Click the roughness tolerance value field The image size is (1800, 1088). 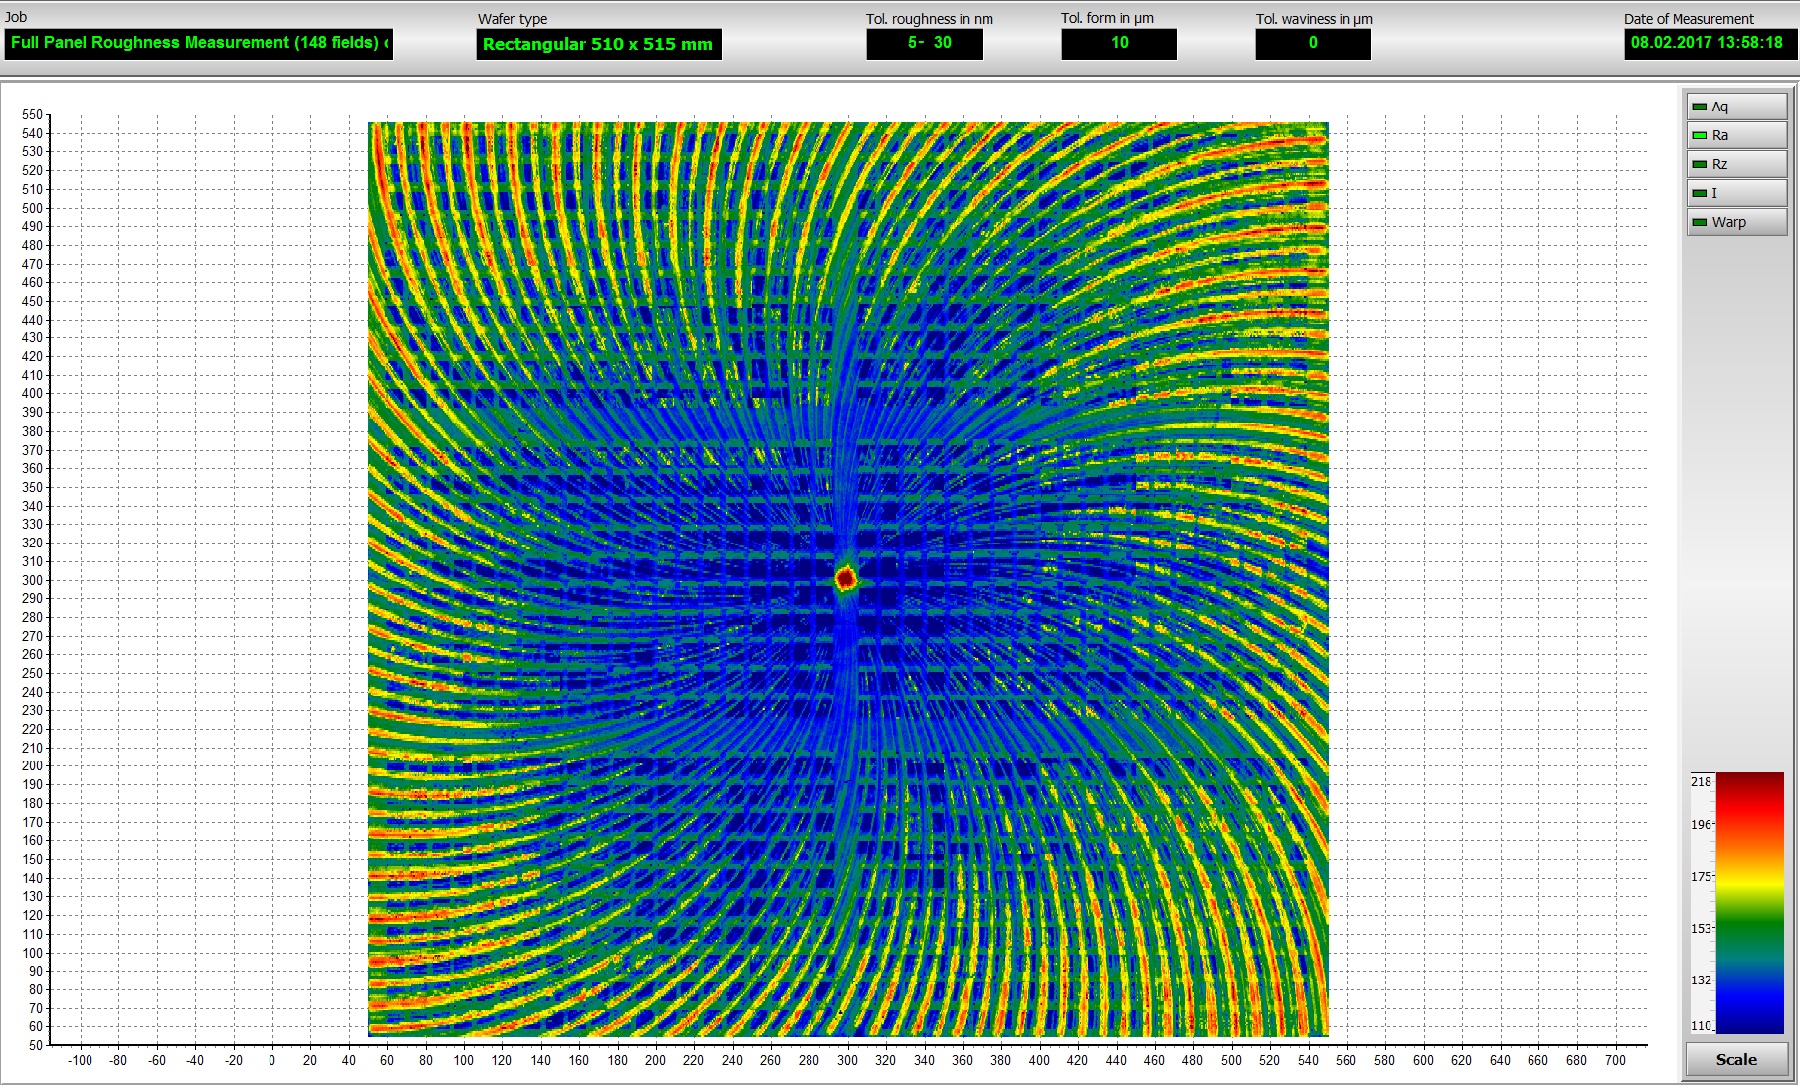(924, 43)
